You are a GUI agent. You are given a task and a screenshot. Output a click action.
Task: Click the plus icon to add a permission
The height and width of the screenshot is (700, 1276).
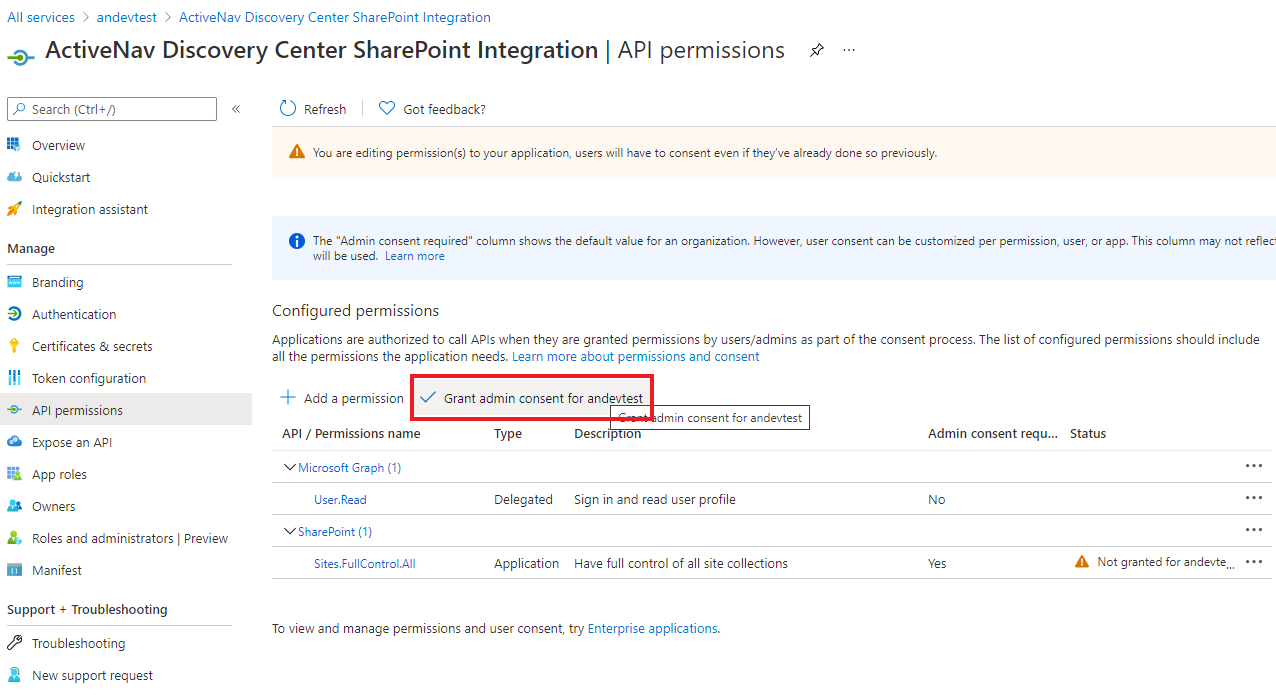[x=288, y=397]
